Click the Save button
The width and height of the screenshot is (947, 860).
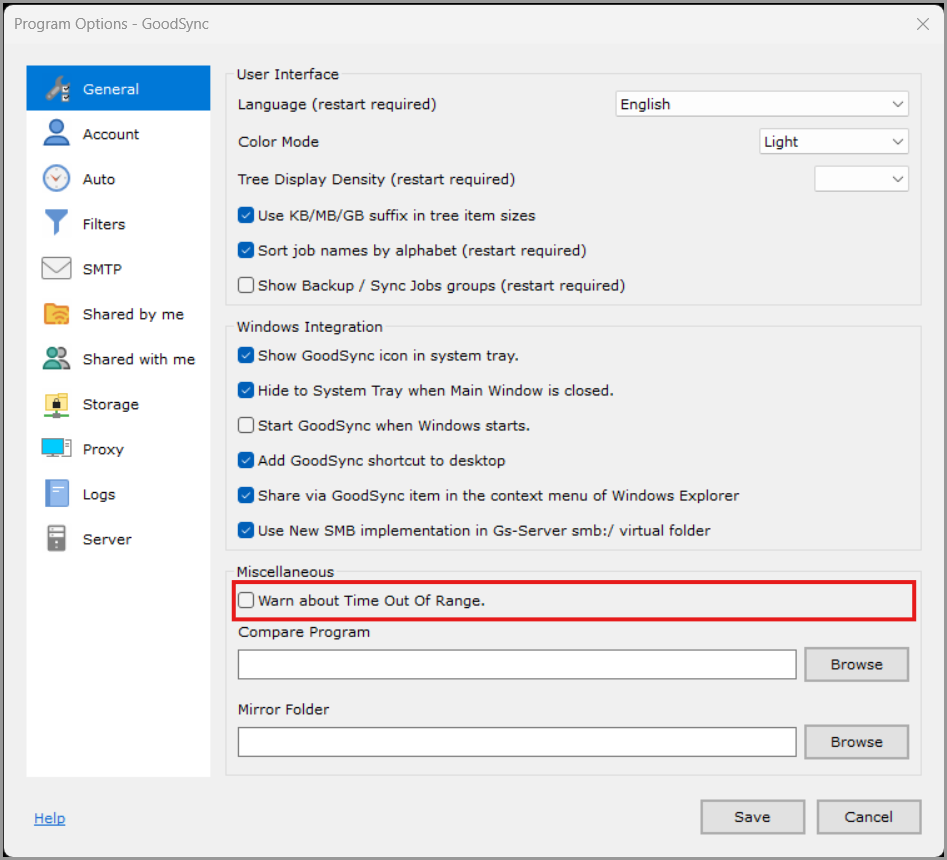[x=753, y=817]
